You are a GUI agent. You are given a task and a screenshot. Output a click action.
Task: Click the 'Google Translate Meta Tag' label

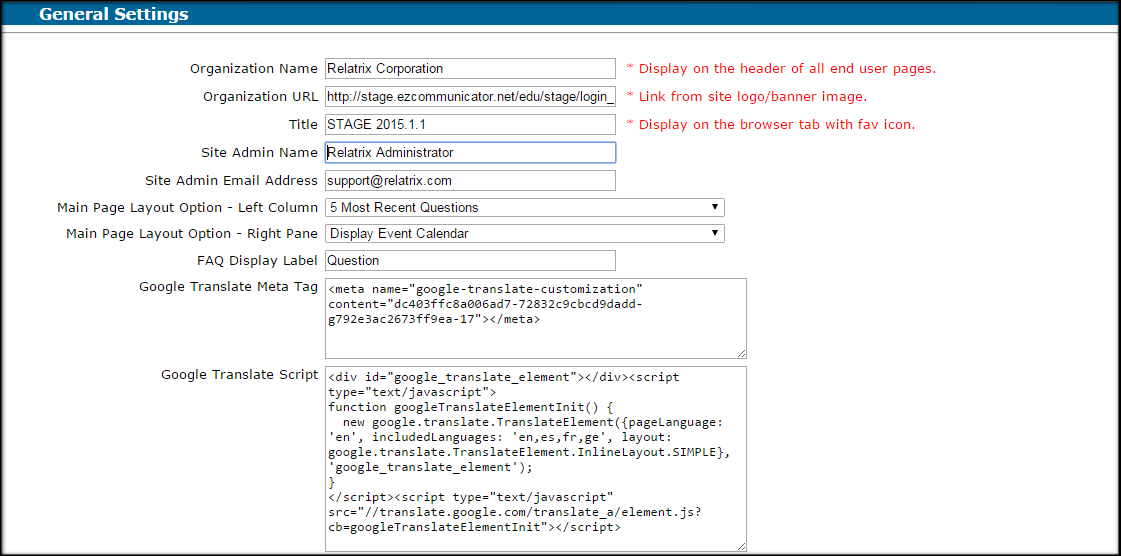[229, 287]
